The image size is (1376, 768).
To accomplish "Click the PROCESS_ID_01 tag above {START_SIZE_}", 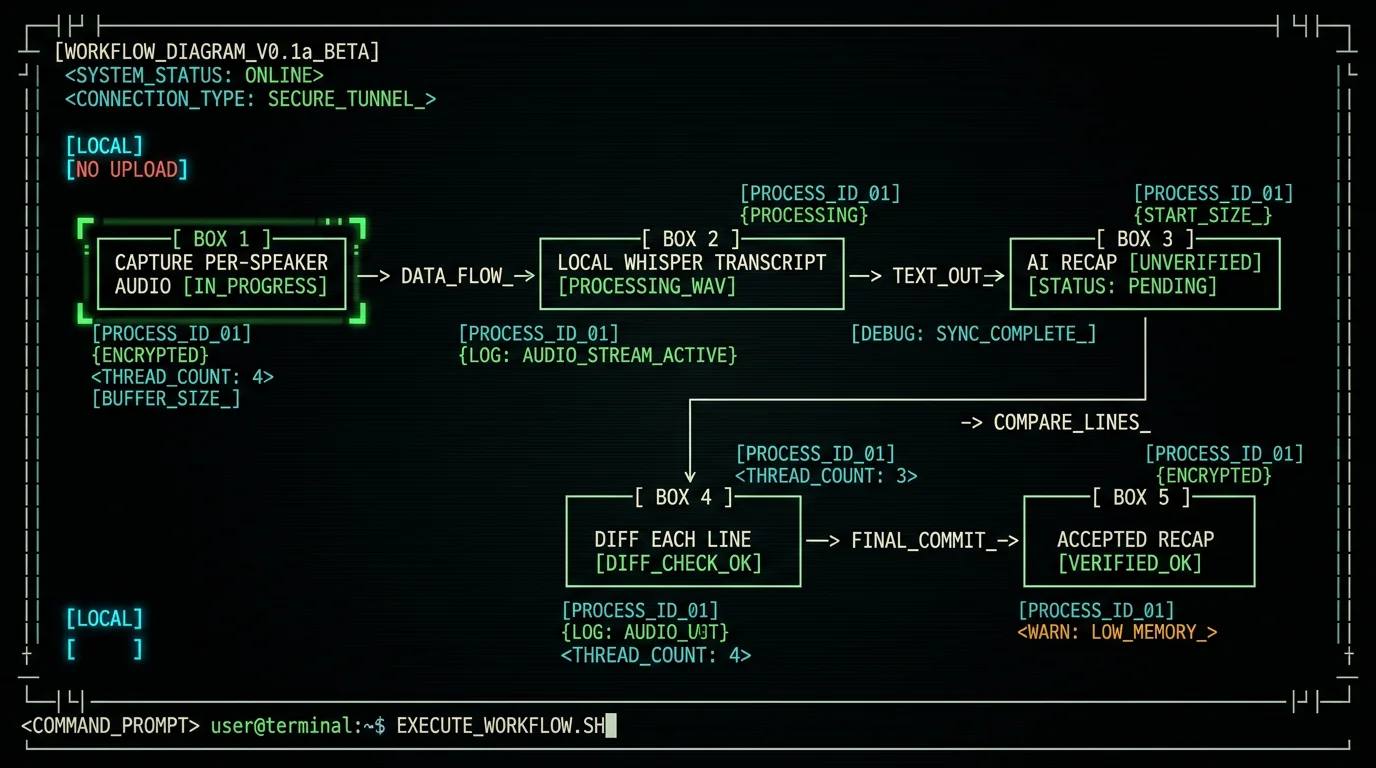I will 1213,193.
